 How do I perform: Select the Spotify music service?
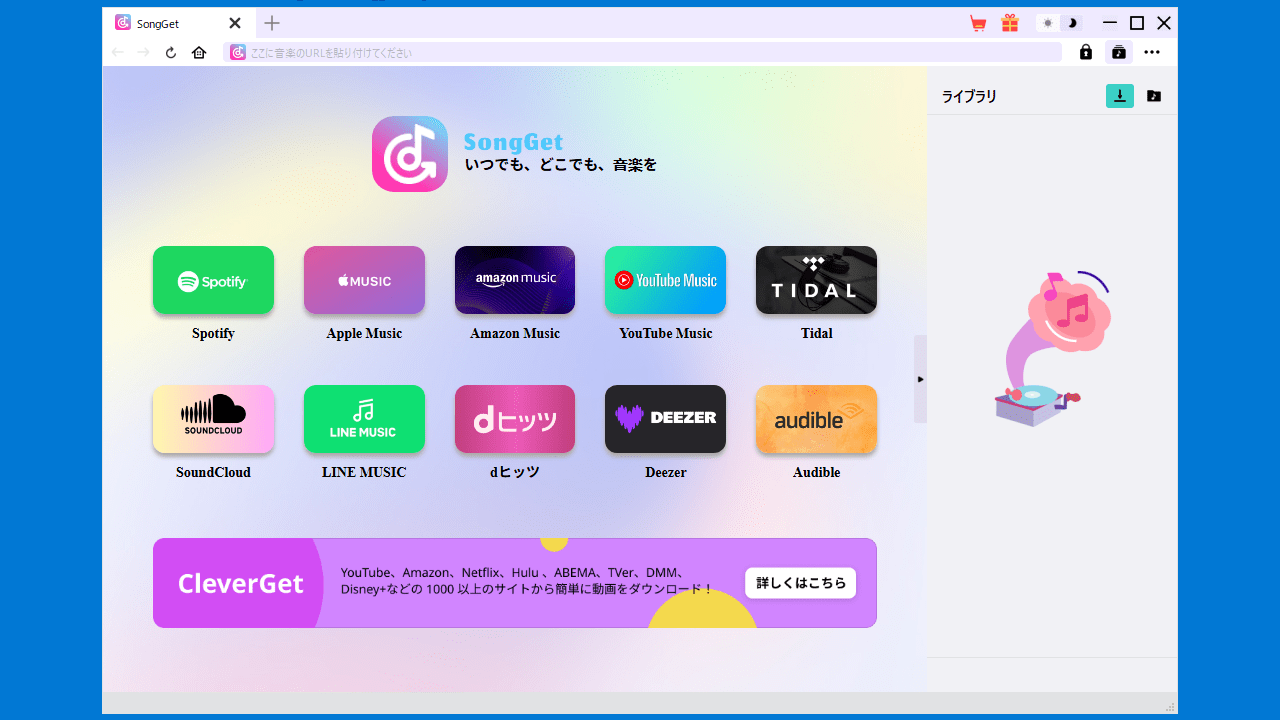click(213, 280)
